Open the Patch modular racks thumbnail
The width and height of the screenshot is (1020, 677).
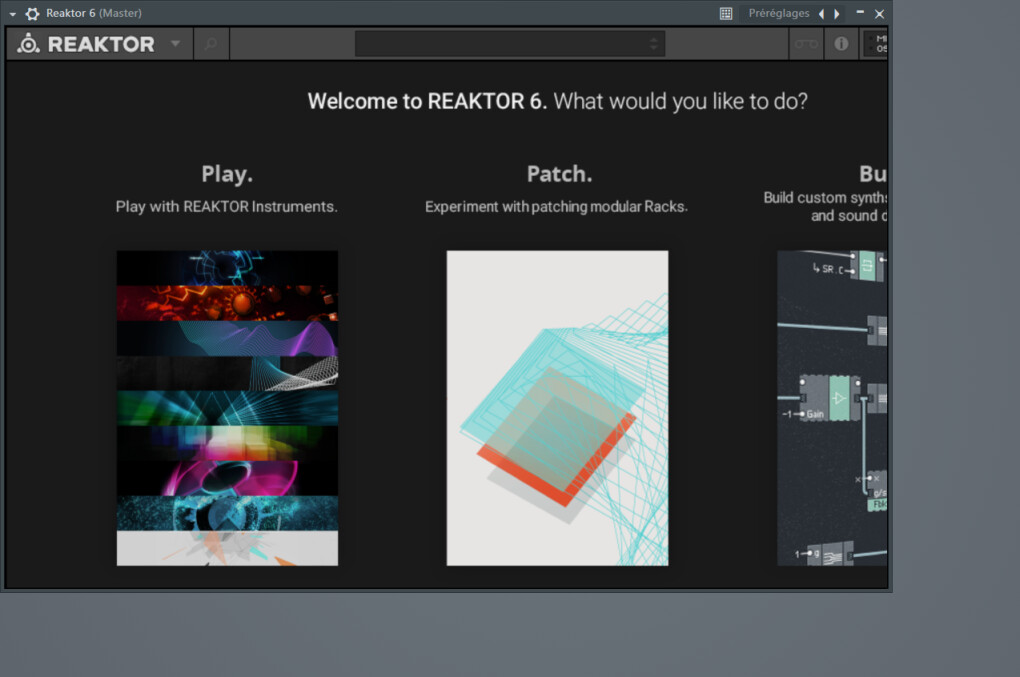[557, 408]
